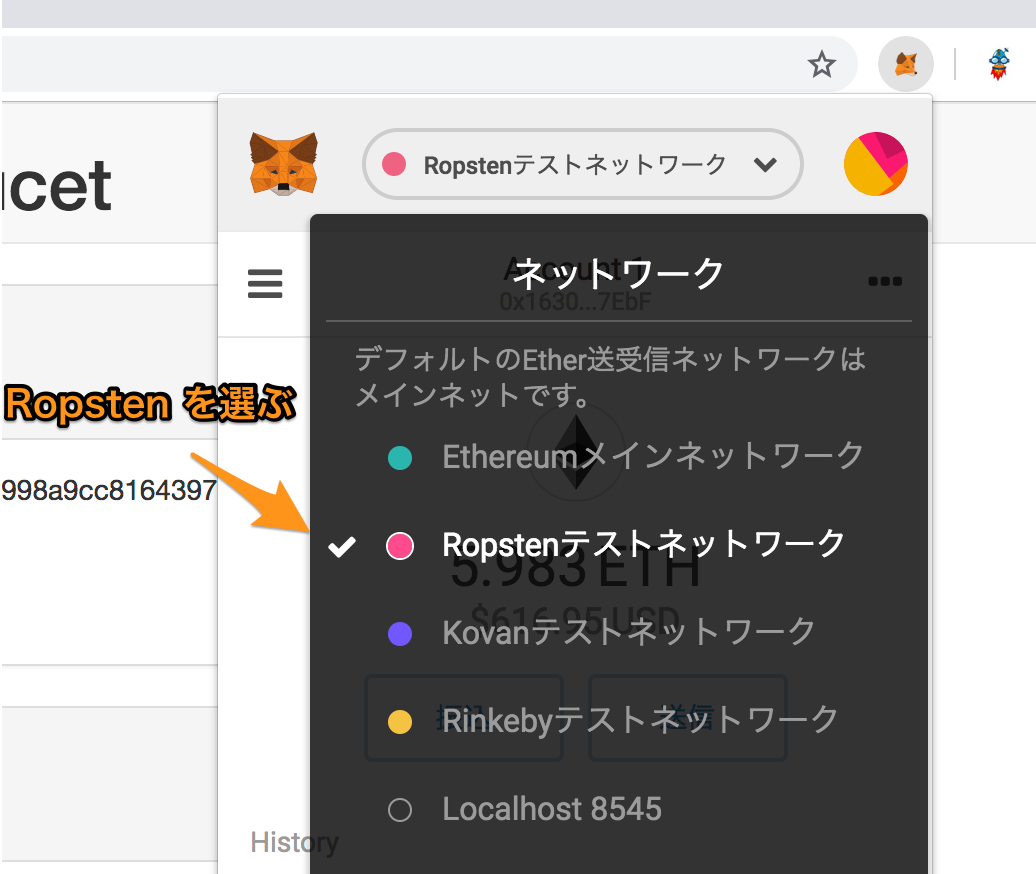Screen dimensions: 1036x874
Task: Click purple dot beside Kovan network
Action: pos(400,634)
